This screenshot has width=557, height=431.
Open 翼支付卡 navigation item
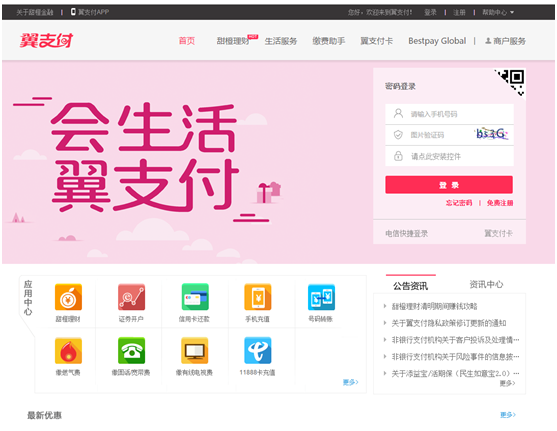pyautogui.click(x=377, y=41)
